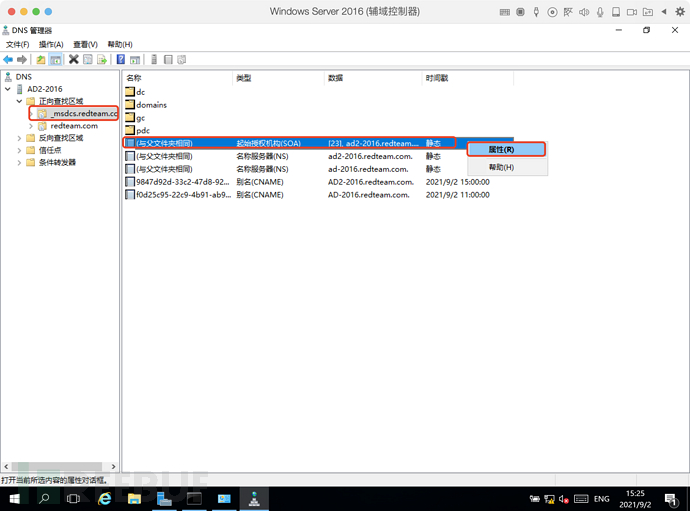Open Server Manager from the taskbar
The width and height of the screenshot is (690, 511).
pyautogui.click(x=164, y=499)
